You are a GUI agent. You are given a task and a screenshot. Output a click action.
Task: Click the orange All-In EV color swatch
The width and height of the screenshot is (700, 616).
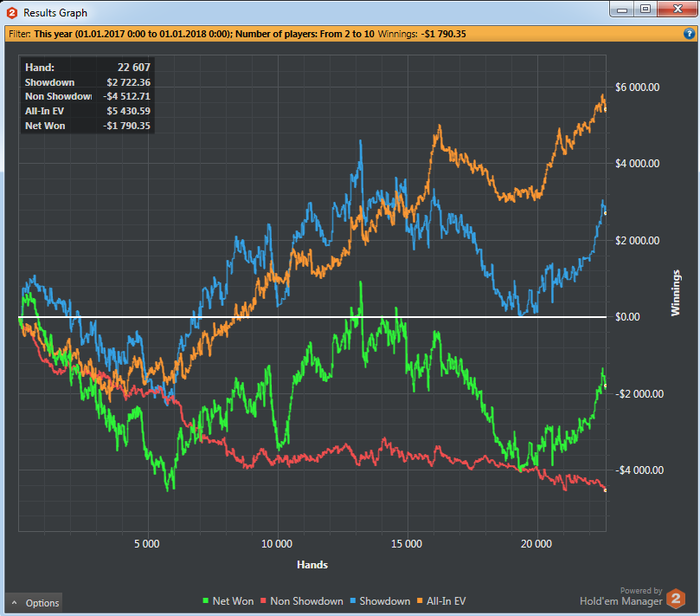pyautogui.click(x=419, y=601)
